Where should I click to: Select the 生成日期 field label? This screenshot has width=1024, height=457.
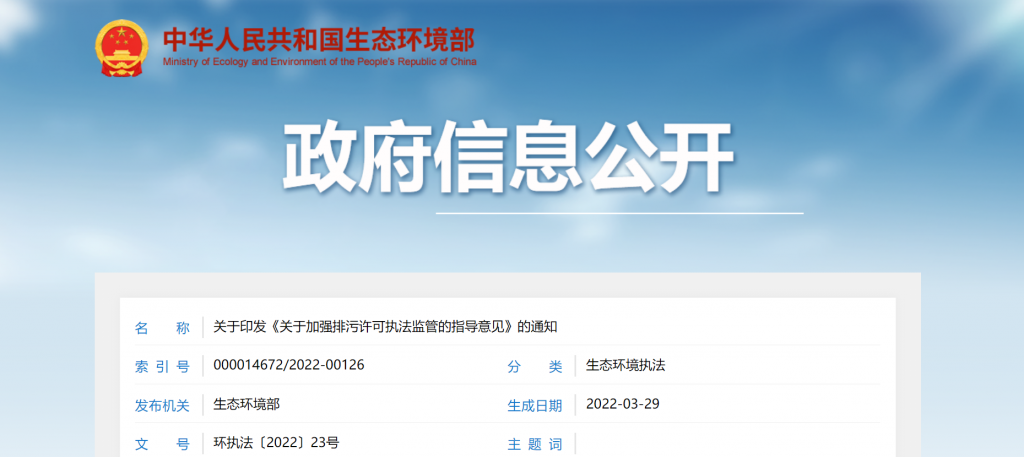535,406
